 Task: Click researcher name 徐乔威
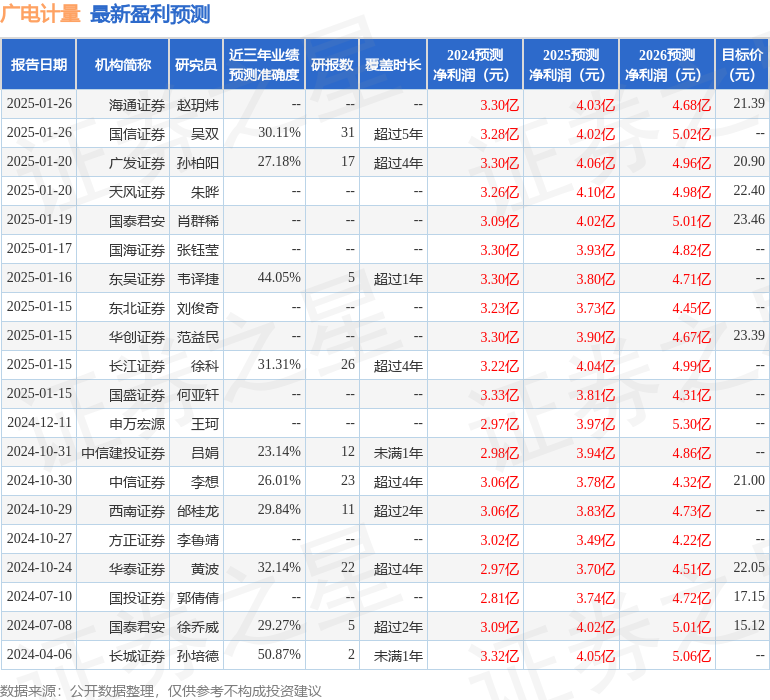tap(197, 627)
